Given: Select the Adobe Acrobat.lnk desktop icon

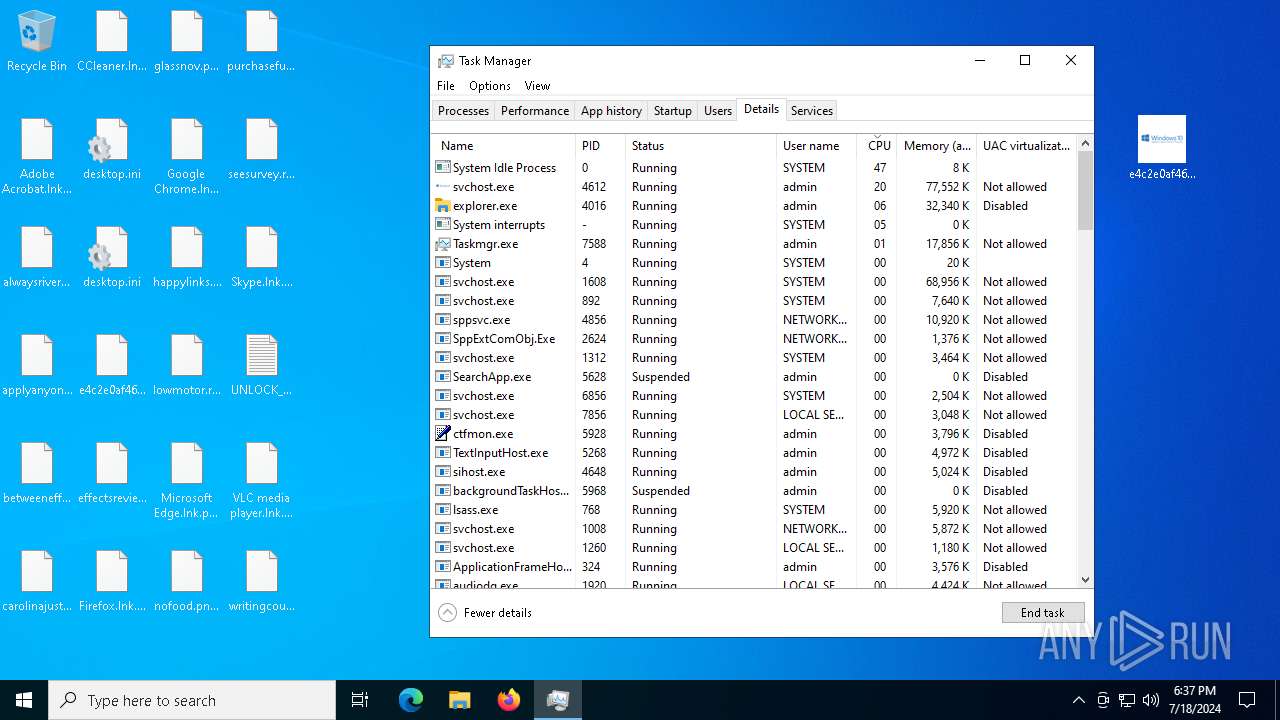Looking at the screenshot, I should 37,157.
